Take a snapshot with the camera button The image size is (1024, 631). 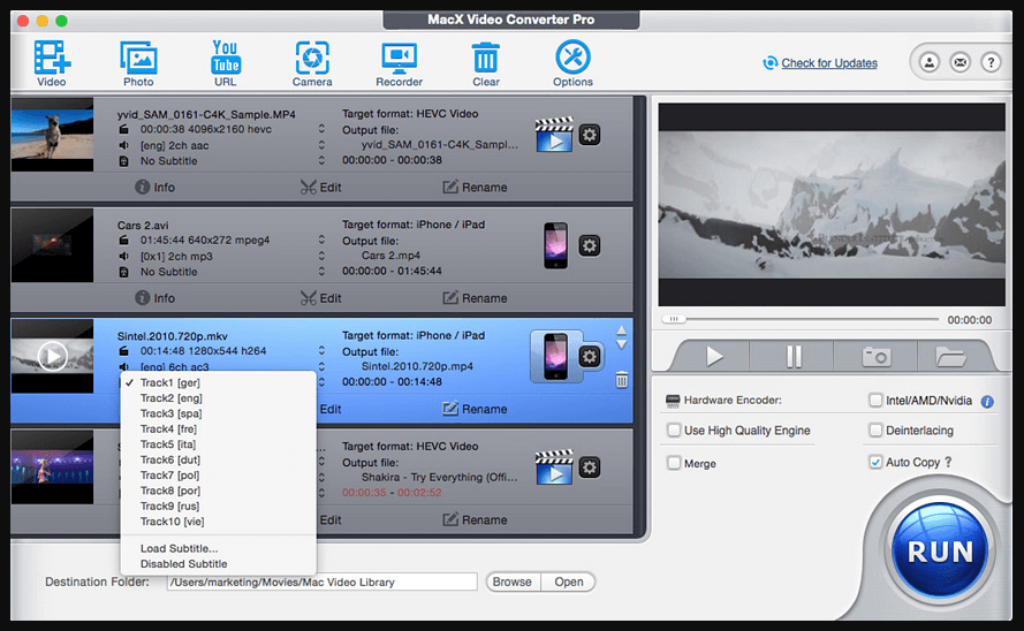[876, 357]
